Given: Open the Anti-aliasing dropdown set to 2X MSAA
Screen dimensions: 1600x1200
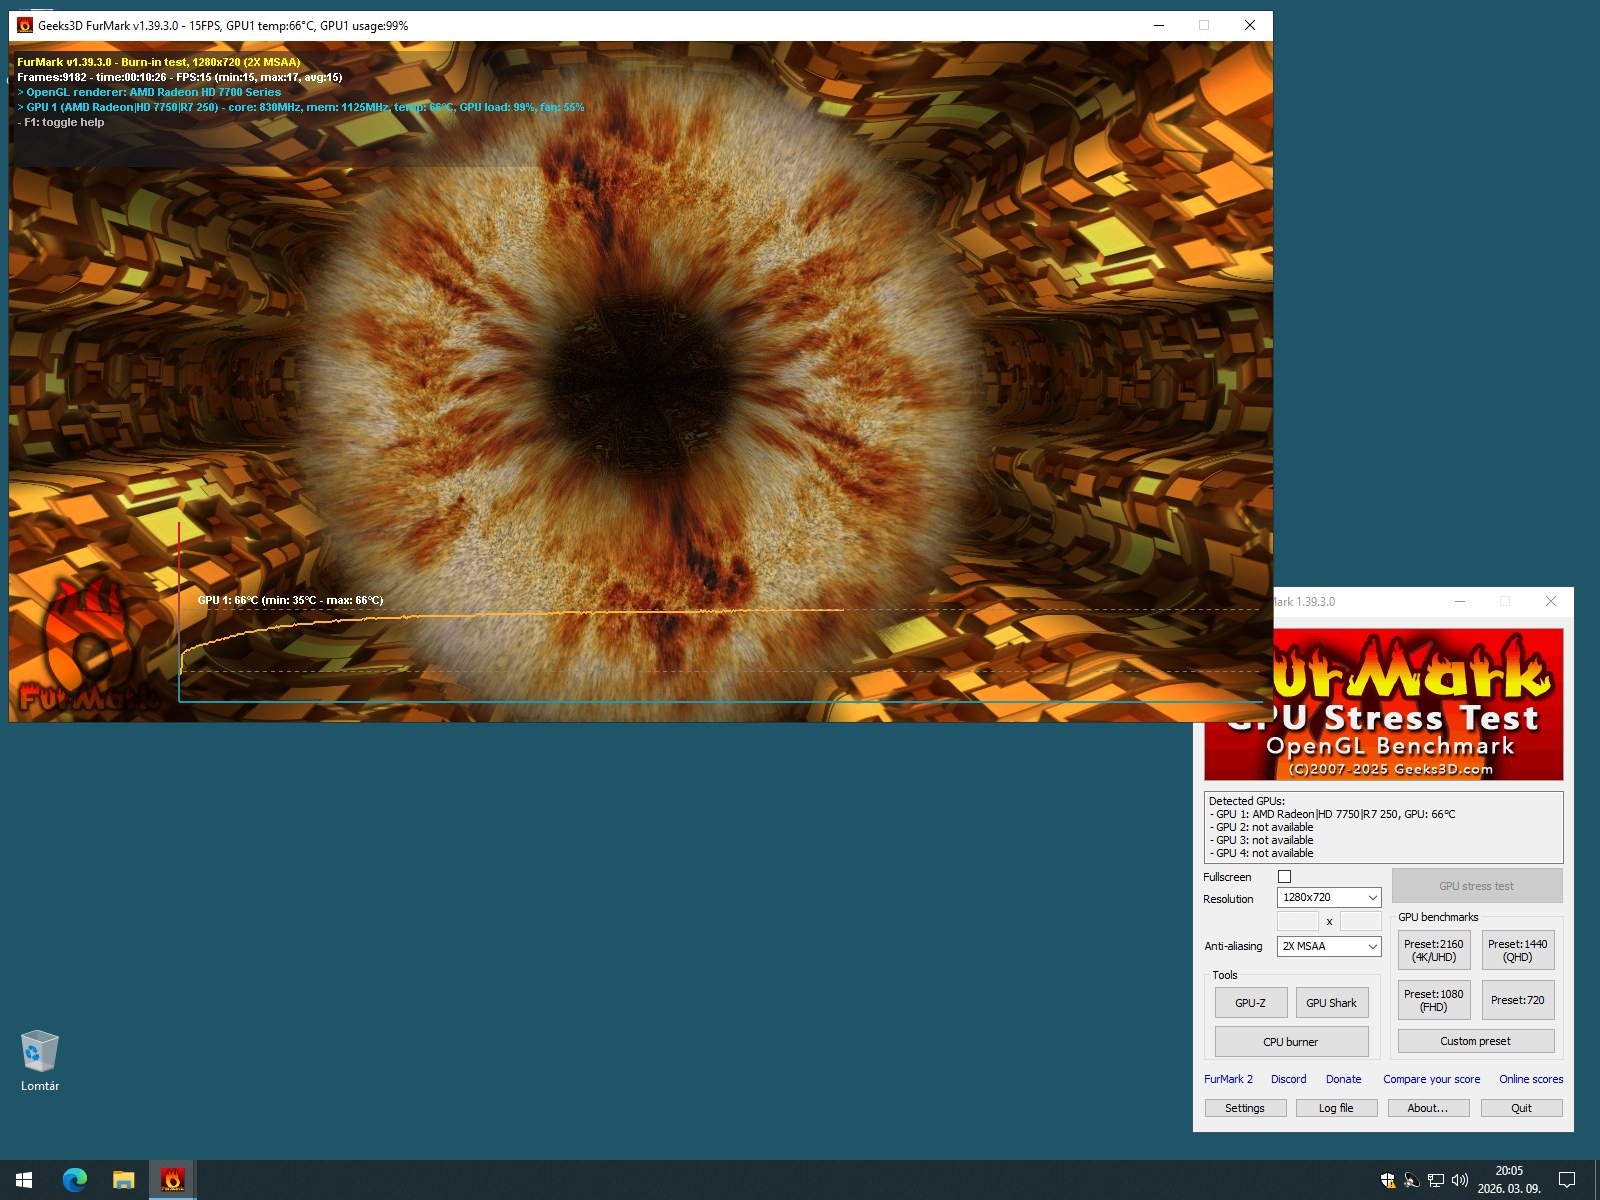Looking at the screenshot, I should click(1329, 946).
